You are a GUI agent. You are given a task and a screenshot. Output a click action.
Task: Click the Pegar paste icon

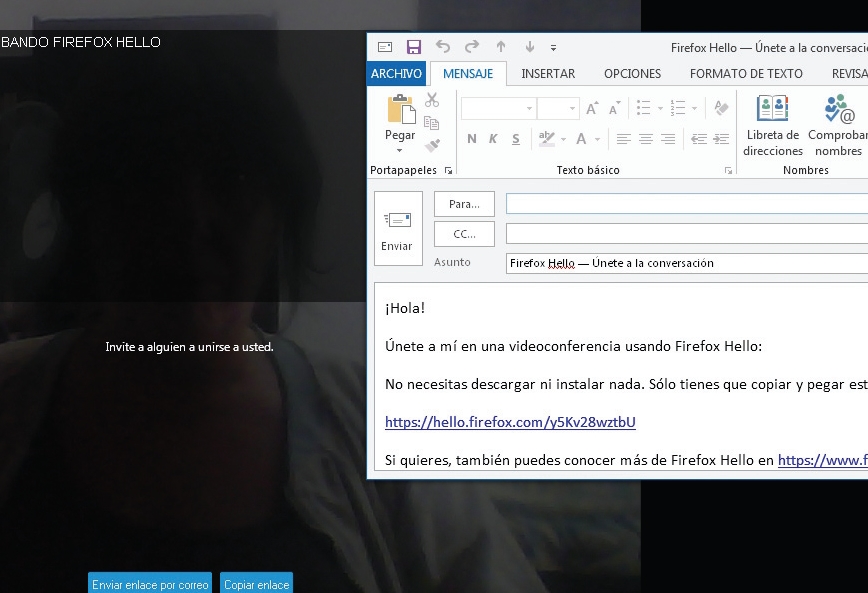(x=401, y=109)
